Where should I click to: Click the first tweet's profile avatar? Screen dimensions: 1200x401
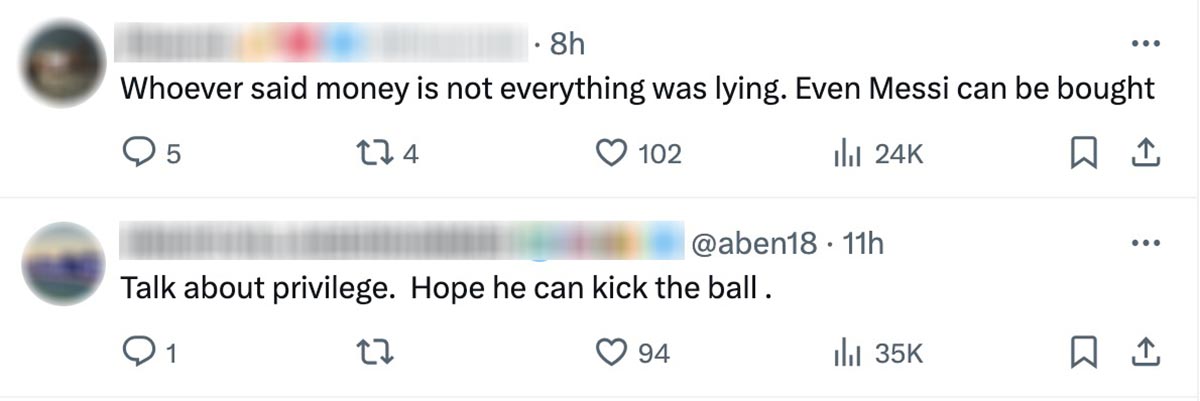click(63, 62)
